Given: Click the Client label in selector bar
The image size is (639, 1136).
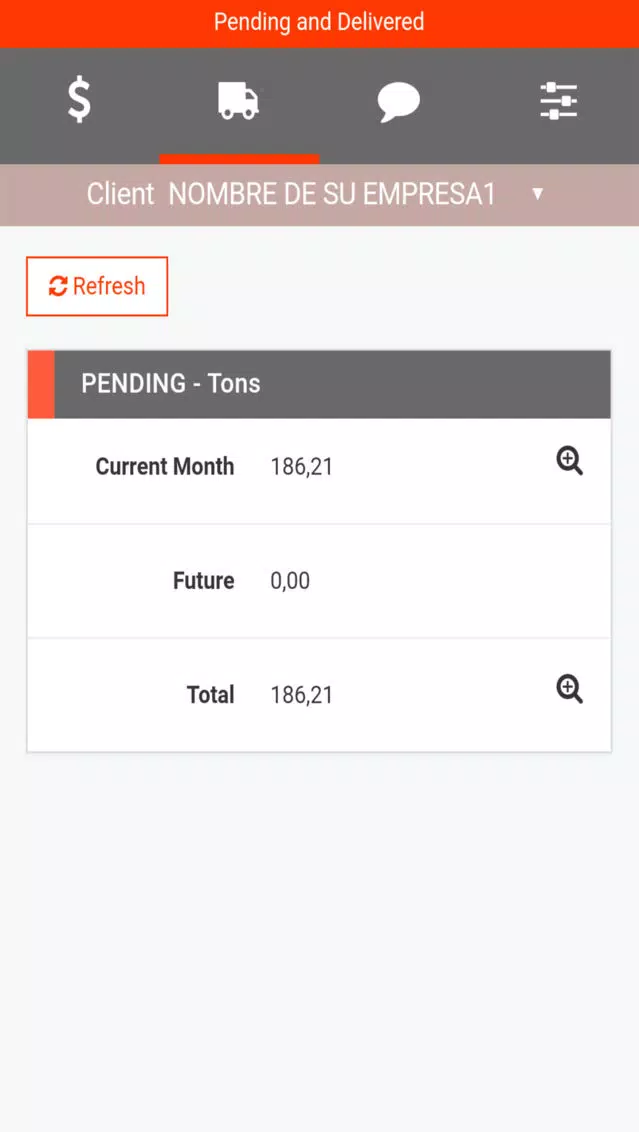Looking at the screenshot, I should coord(120,194).
